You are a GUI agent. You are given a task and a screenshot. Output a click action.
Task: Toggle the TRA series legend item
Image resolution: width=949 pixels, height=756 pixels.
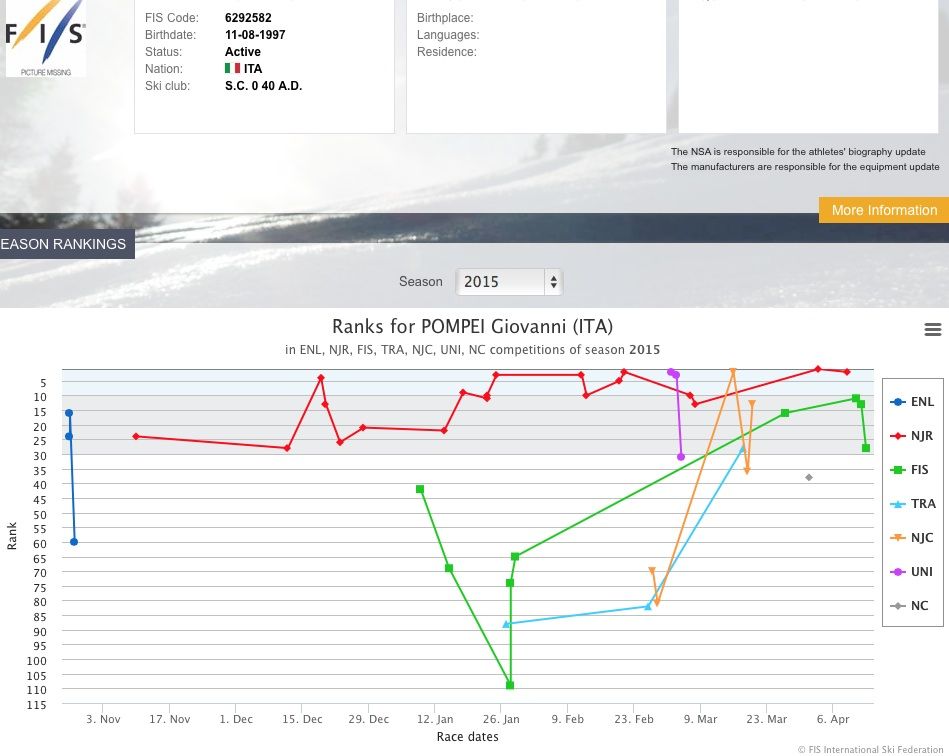coord(912,504)
